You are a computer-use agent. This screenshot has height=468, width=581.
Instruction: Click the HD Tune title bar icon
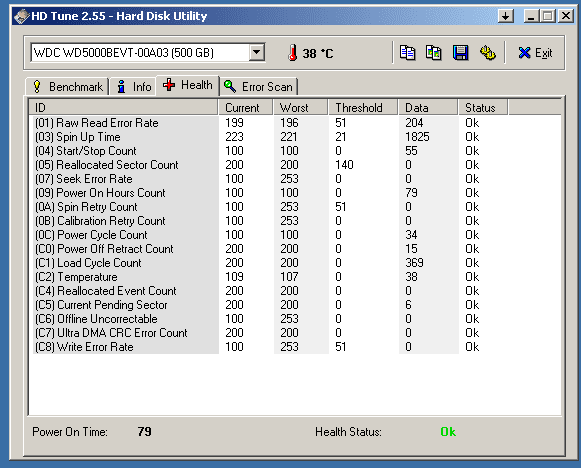click(21, 16)
